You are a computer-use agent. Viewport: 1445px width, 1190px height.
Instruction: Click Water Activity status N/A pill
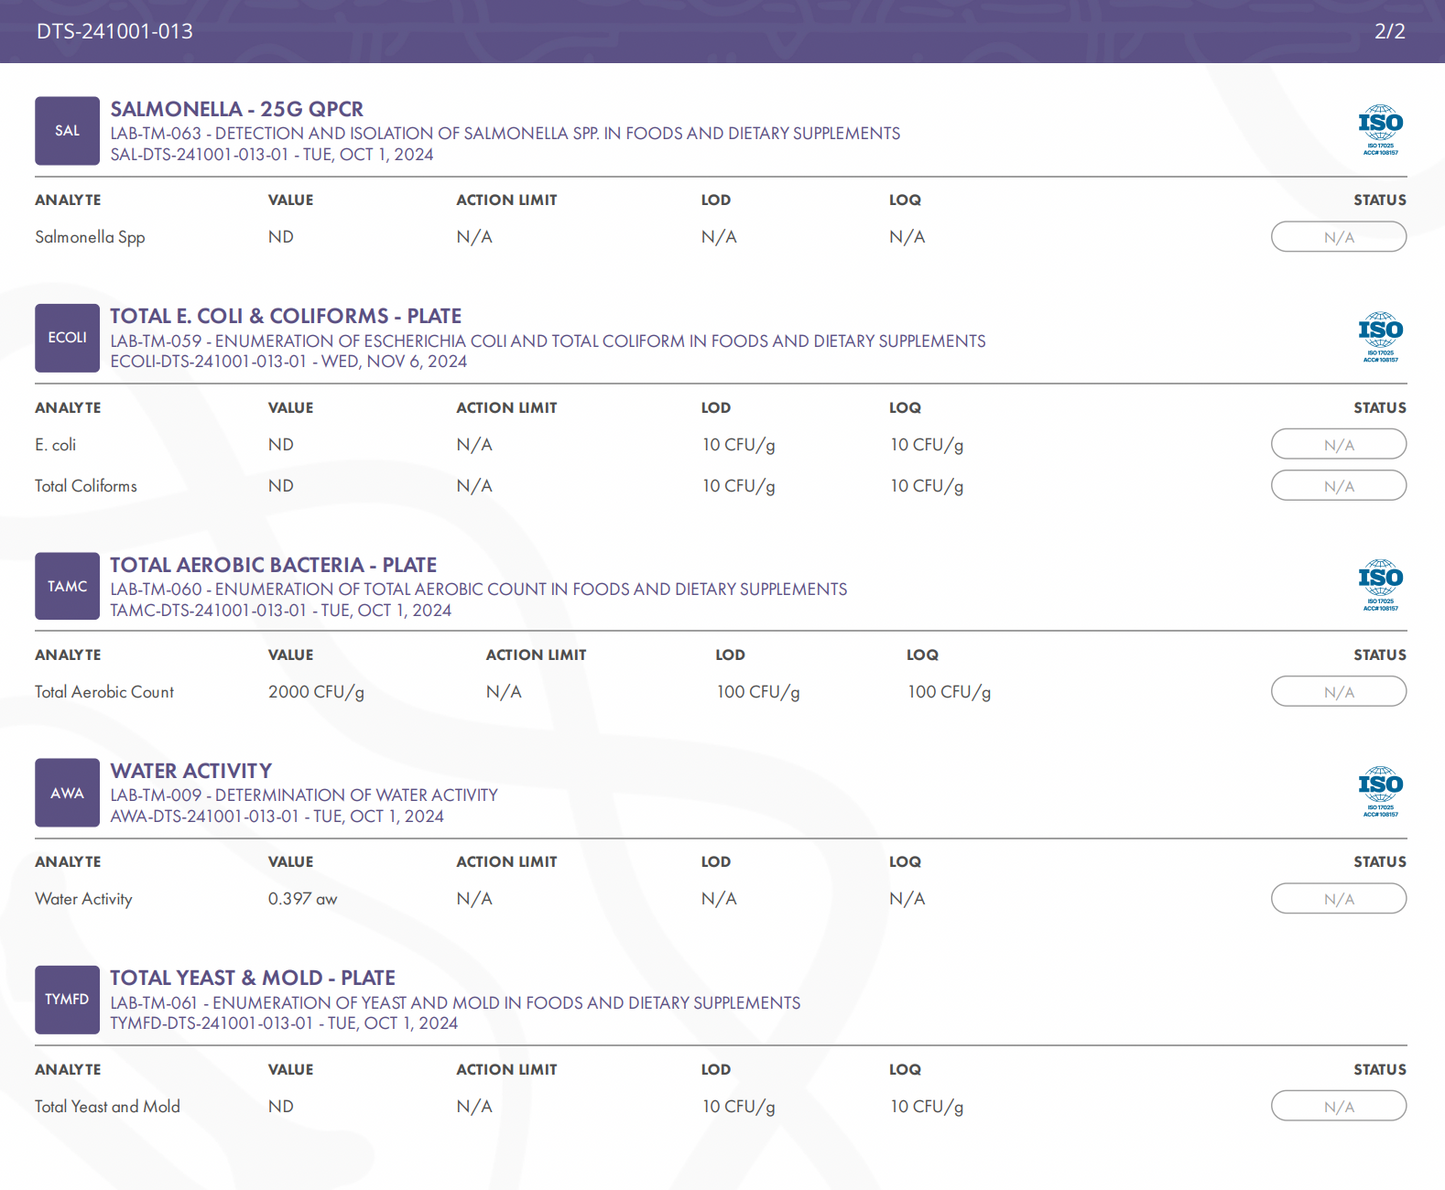coord(1338,899)
